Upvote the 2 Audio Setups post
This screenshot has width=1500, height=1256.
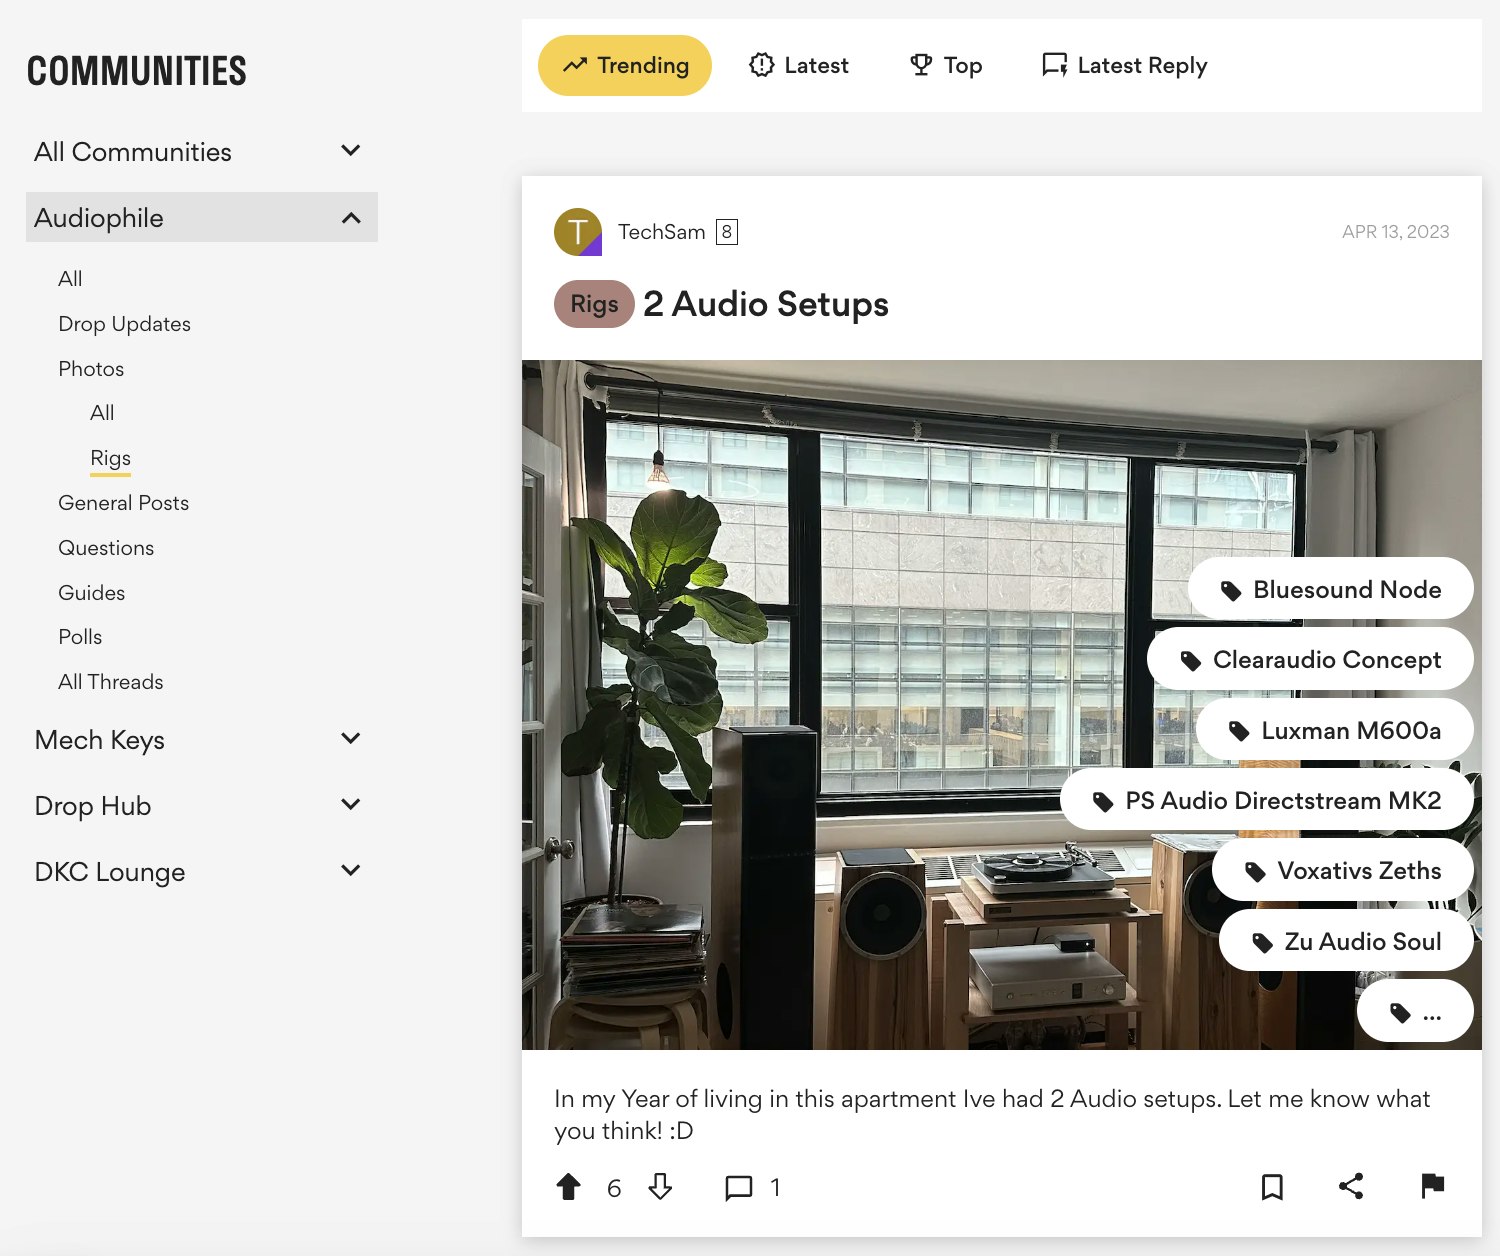coord(568,1187)
